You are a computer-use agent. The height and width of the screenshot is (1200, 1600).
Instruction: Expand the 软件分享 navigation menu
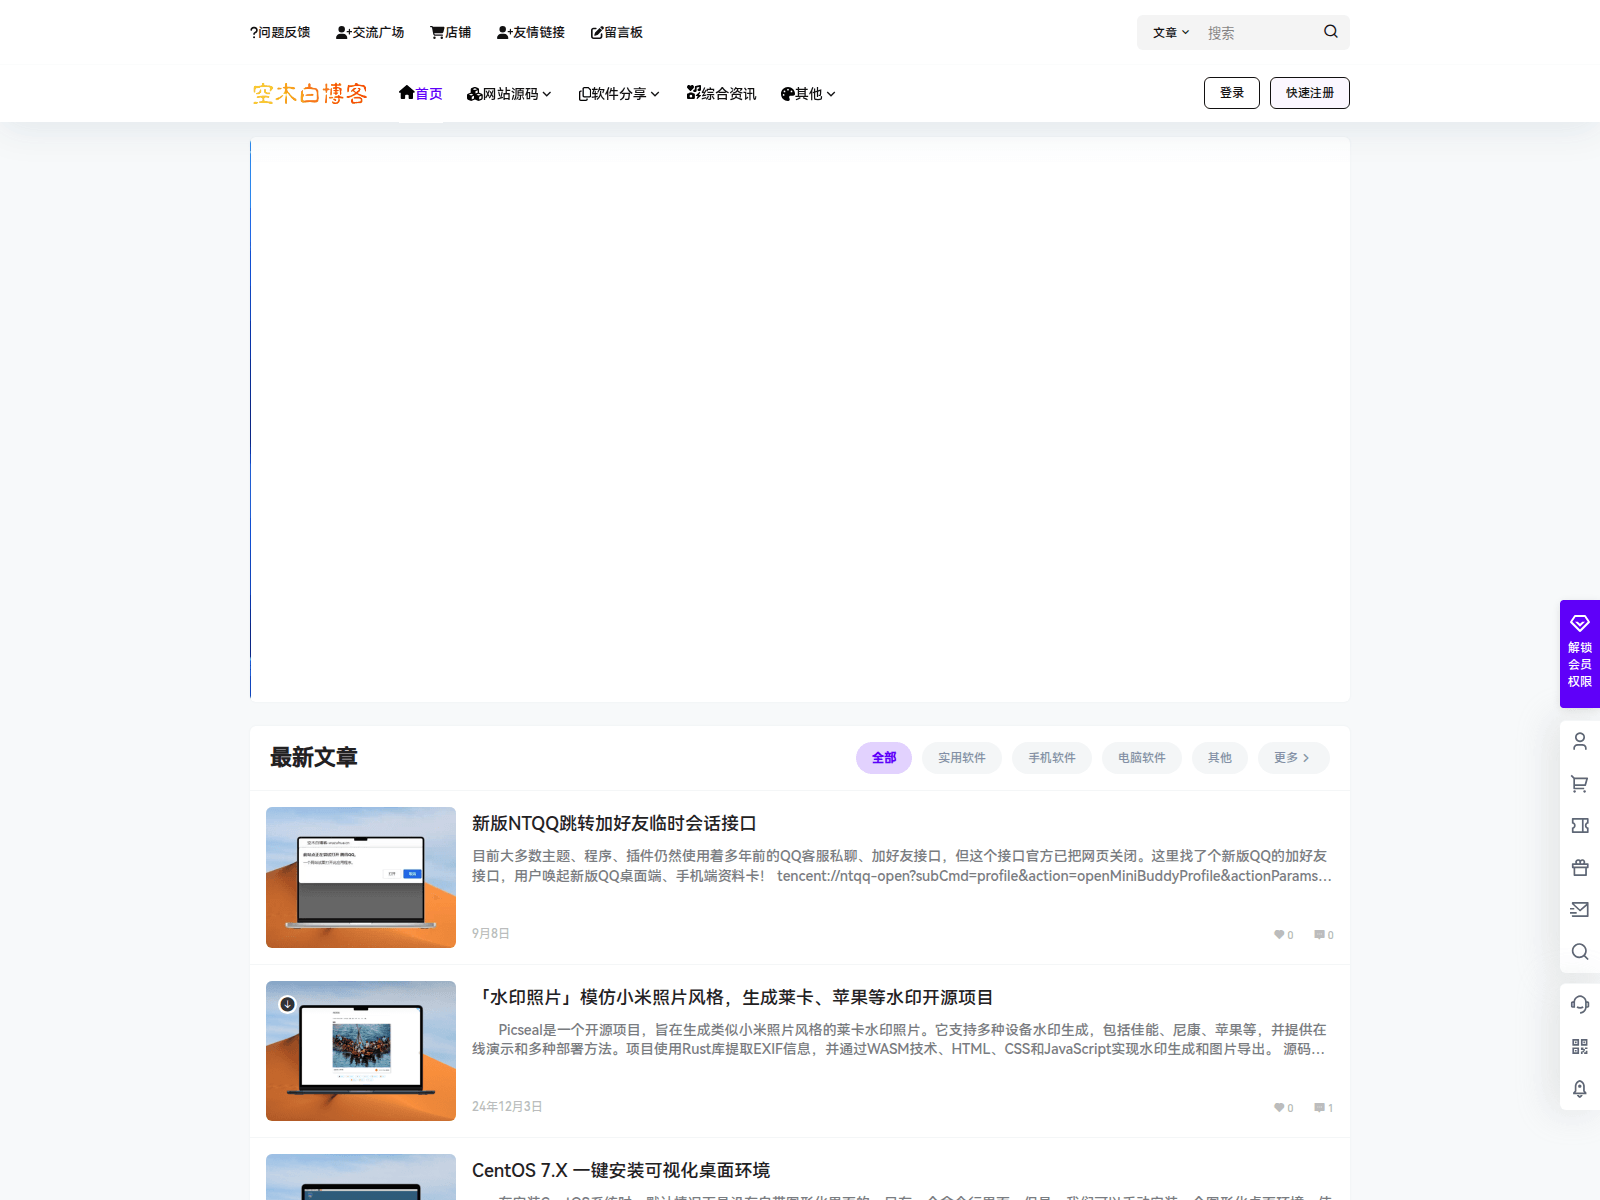[x=619, y=94]
